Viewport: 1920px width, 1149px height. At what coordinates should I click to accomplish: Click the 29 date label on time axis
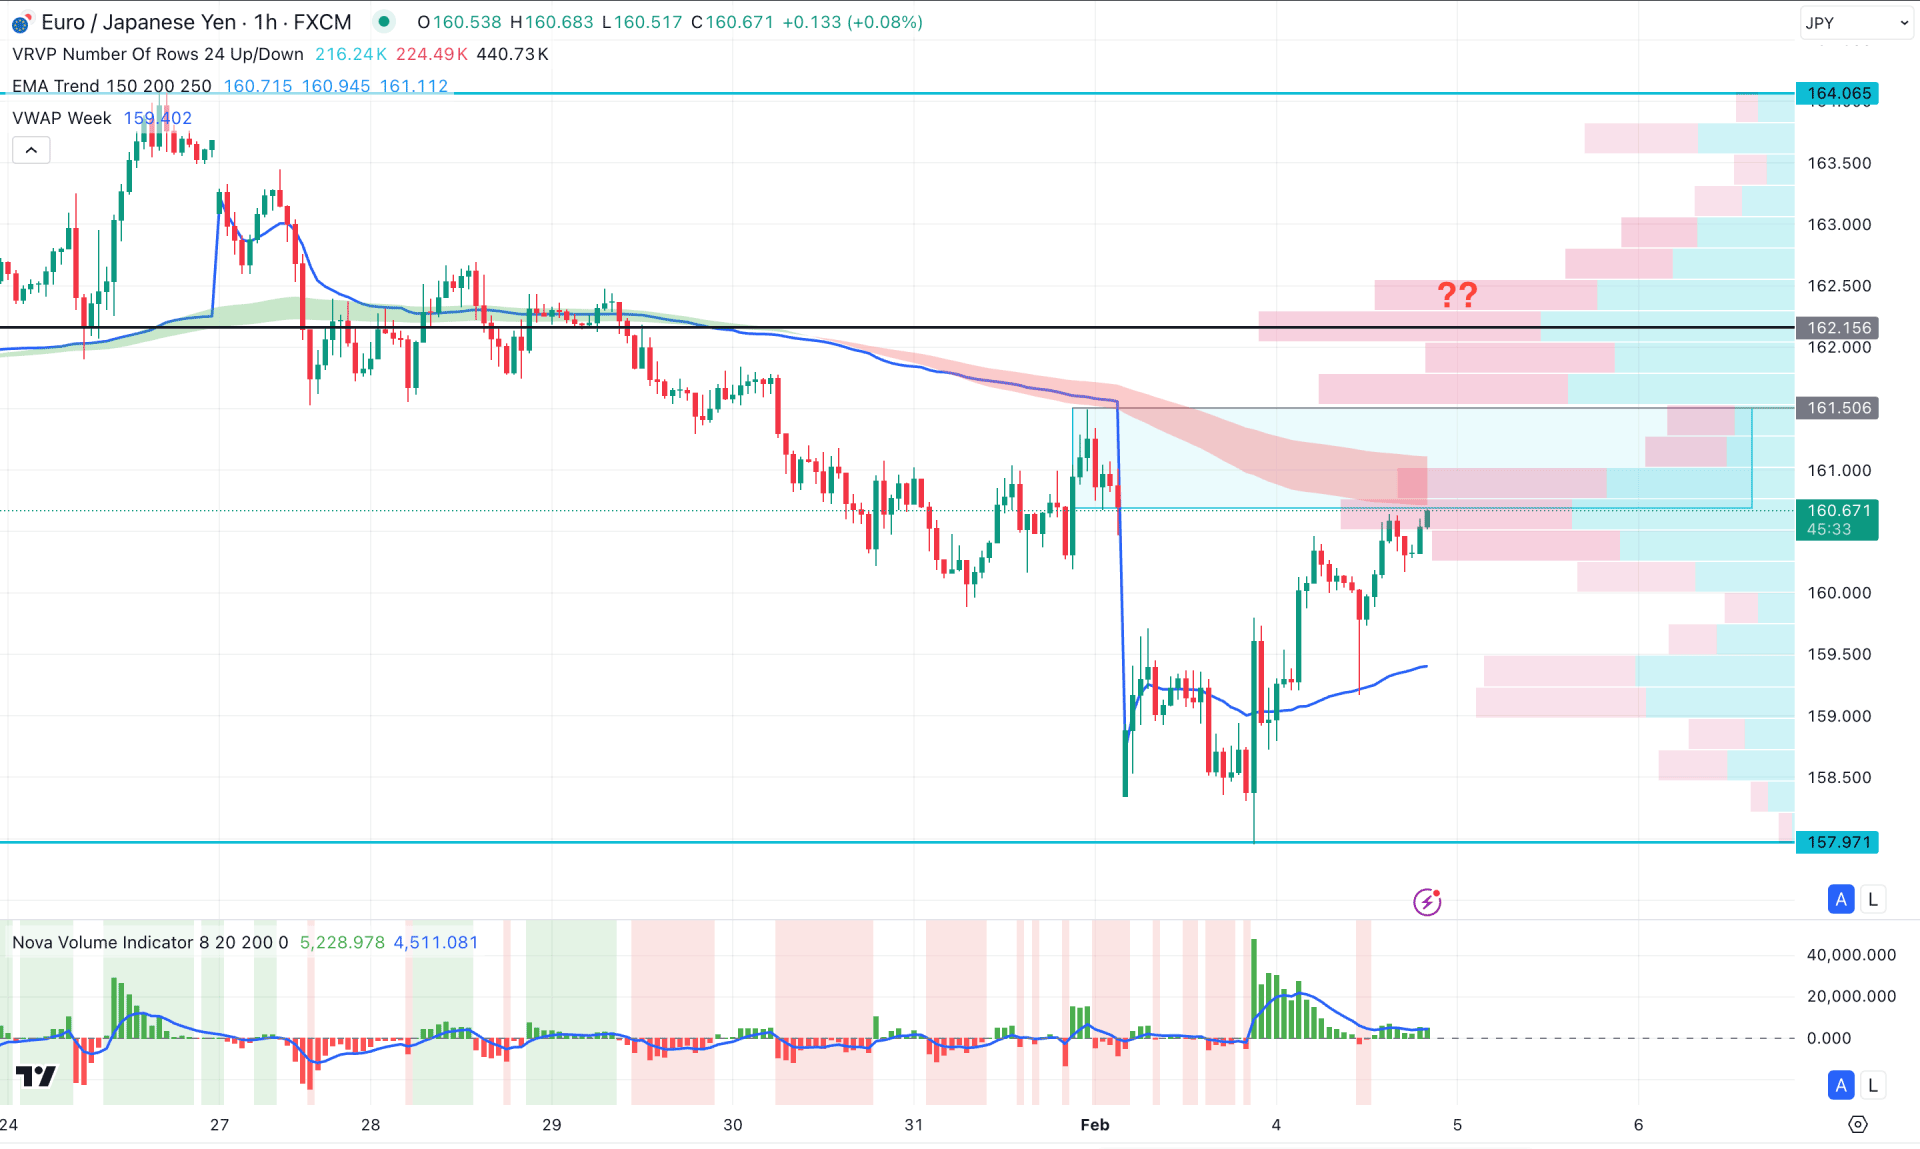click(552, 1124)
